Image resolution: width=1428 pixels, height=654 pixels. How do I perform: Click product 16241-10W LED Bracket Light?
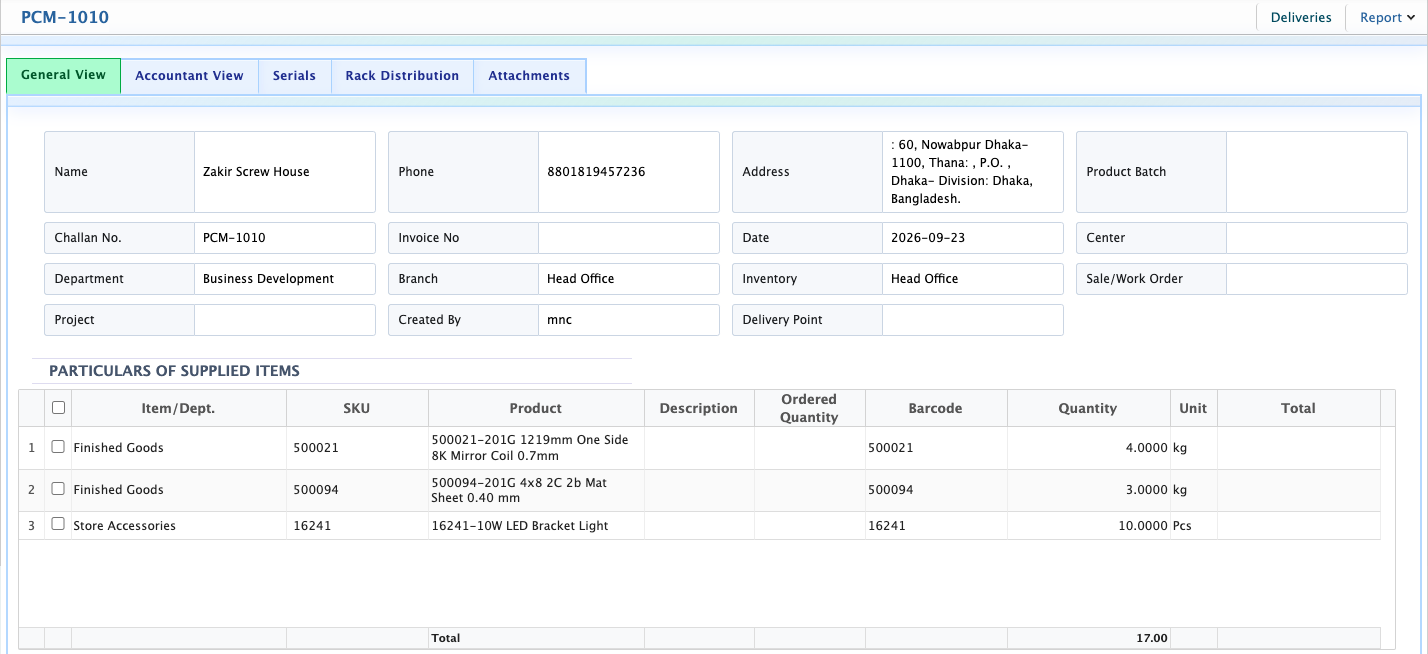click(520, 526)
